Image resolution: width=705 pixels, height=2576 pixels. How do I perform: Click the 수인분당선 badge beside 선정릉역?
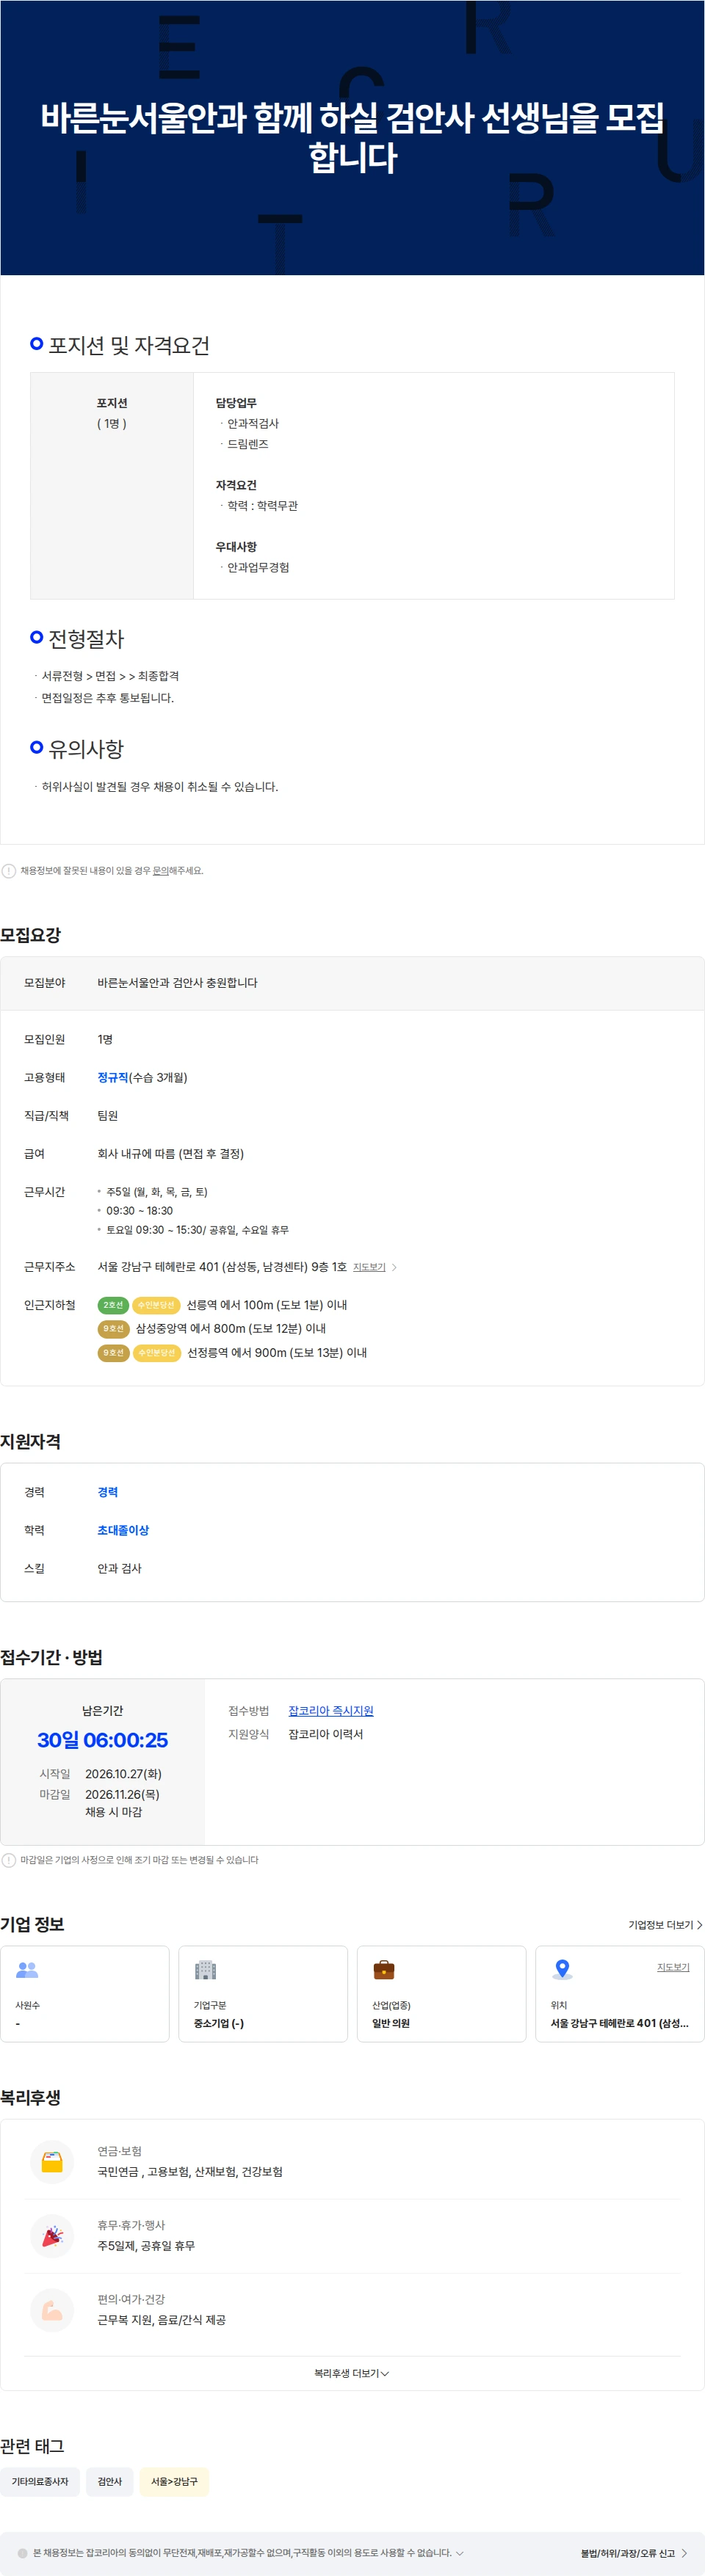click(x=156, y=1353)
